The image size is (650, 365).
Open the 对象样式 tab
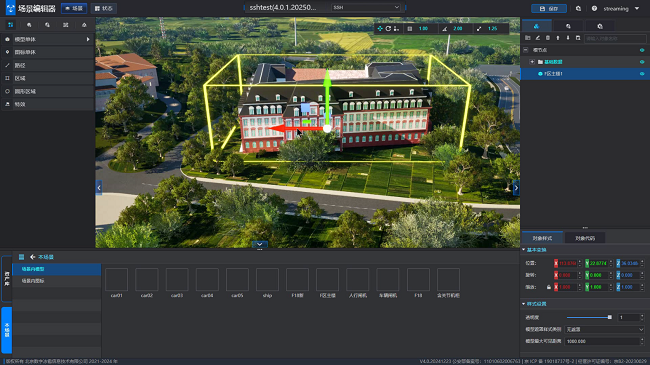point(542,238)
